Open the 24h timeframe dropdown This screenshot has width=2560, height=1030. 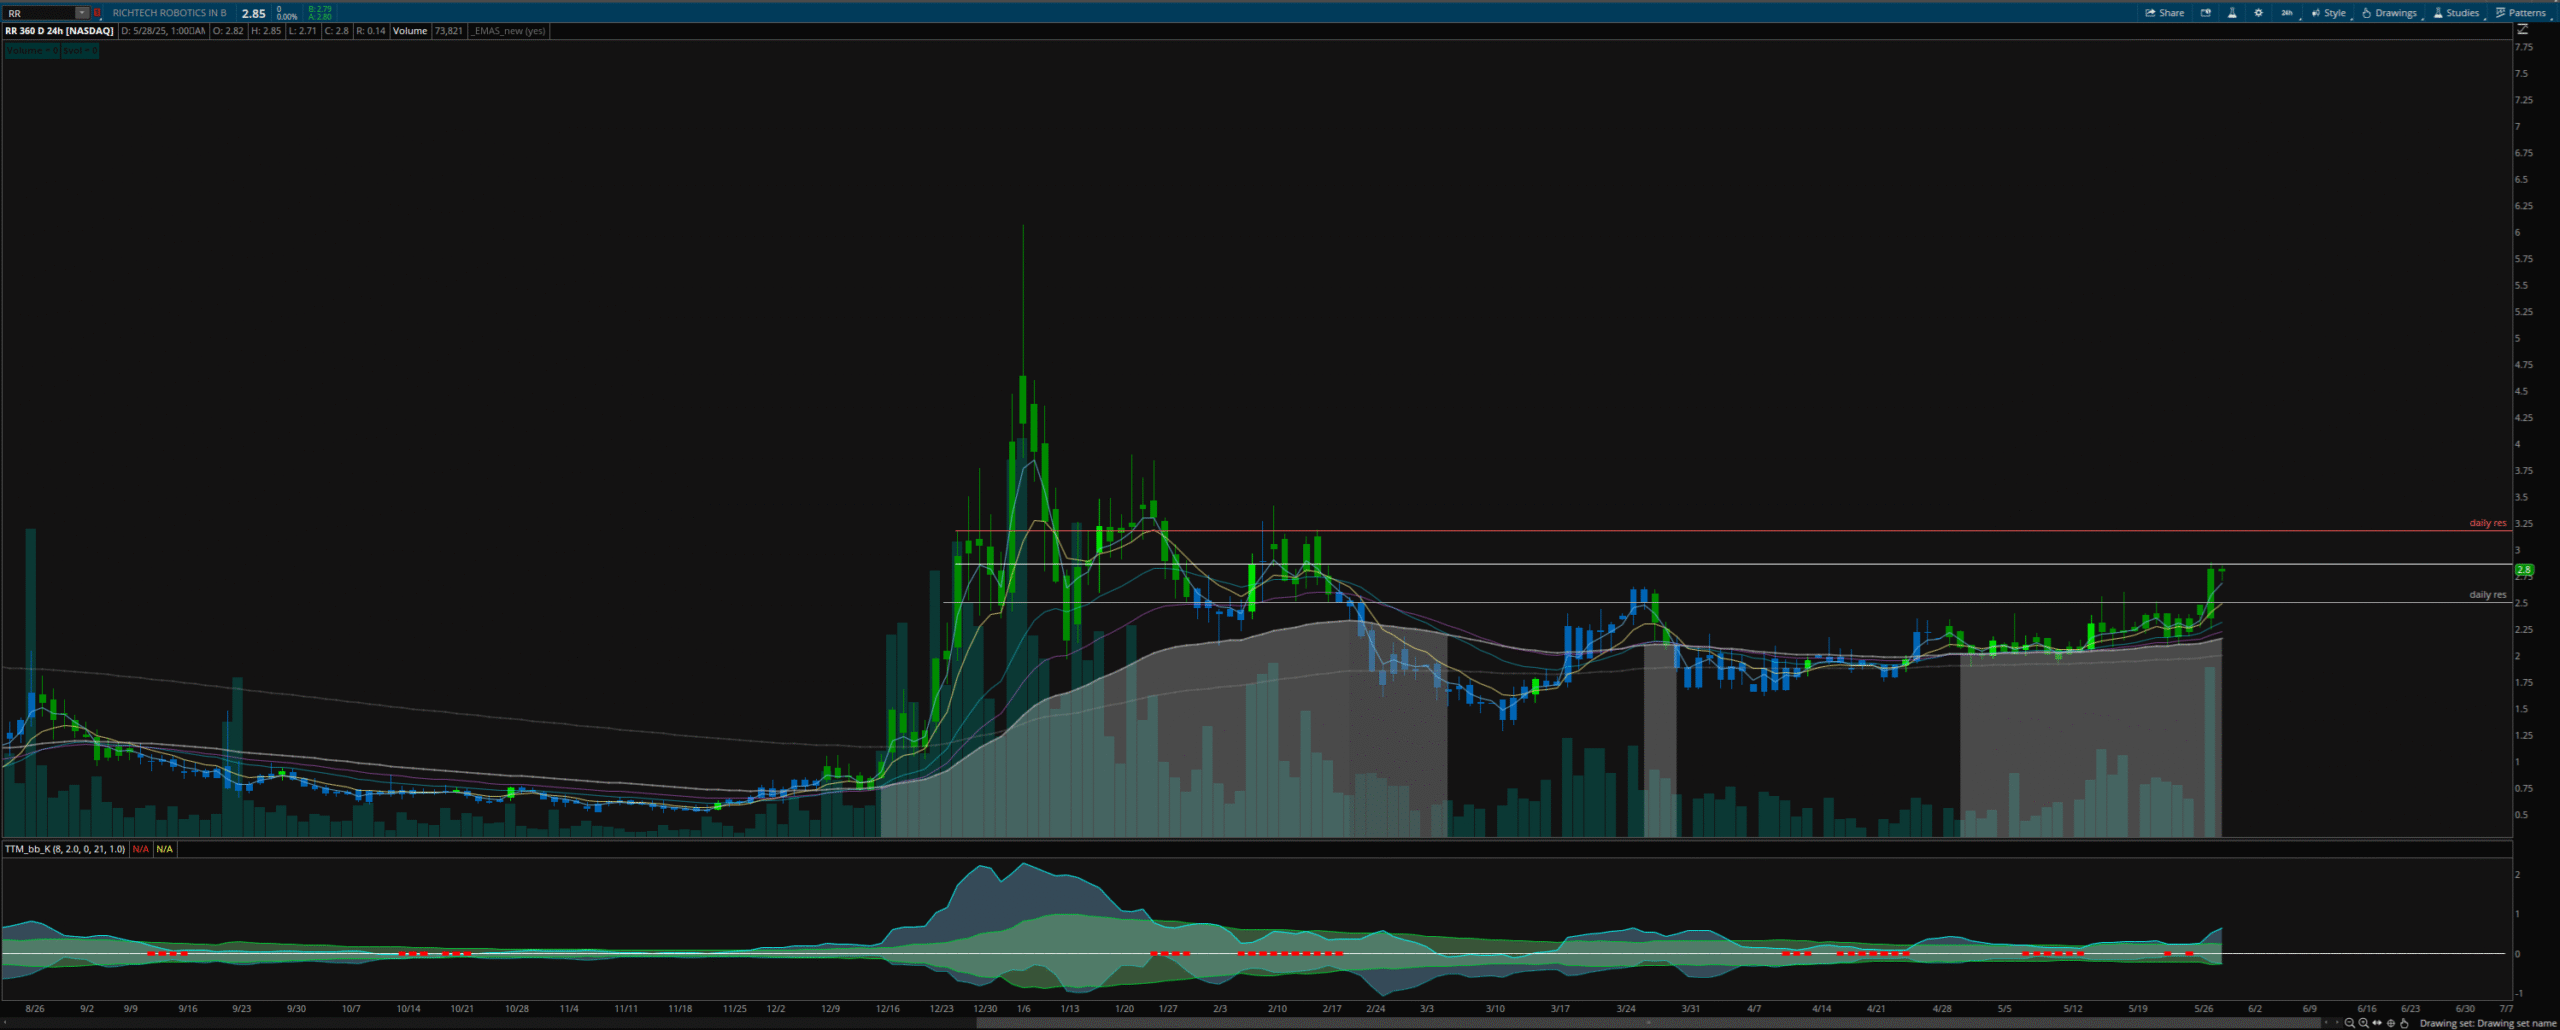tap(2286, 13)
